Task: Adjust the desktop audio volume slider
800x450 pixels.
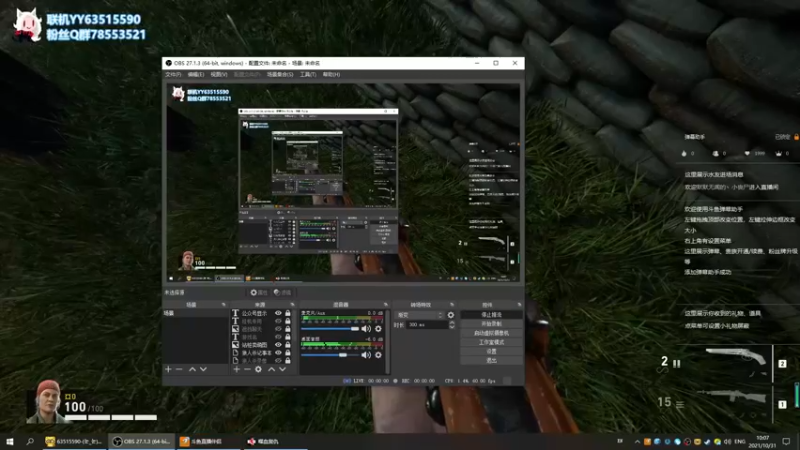Action: 330,355
